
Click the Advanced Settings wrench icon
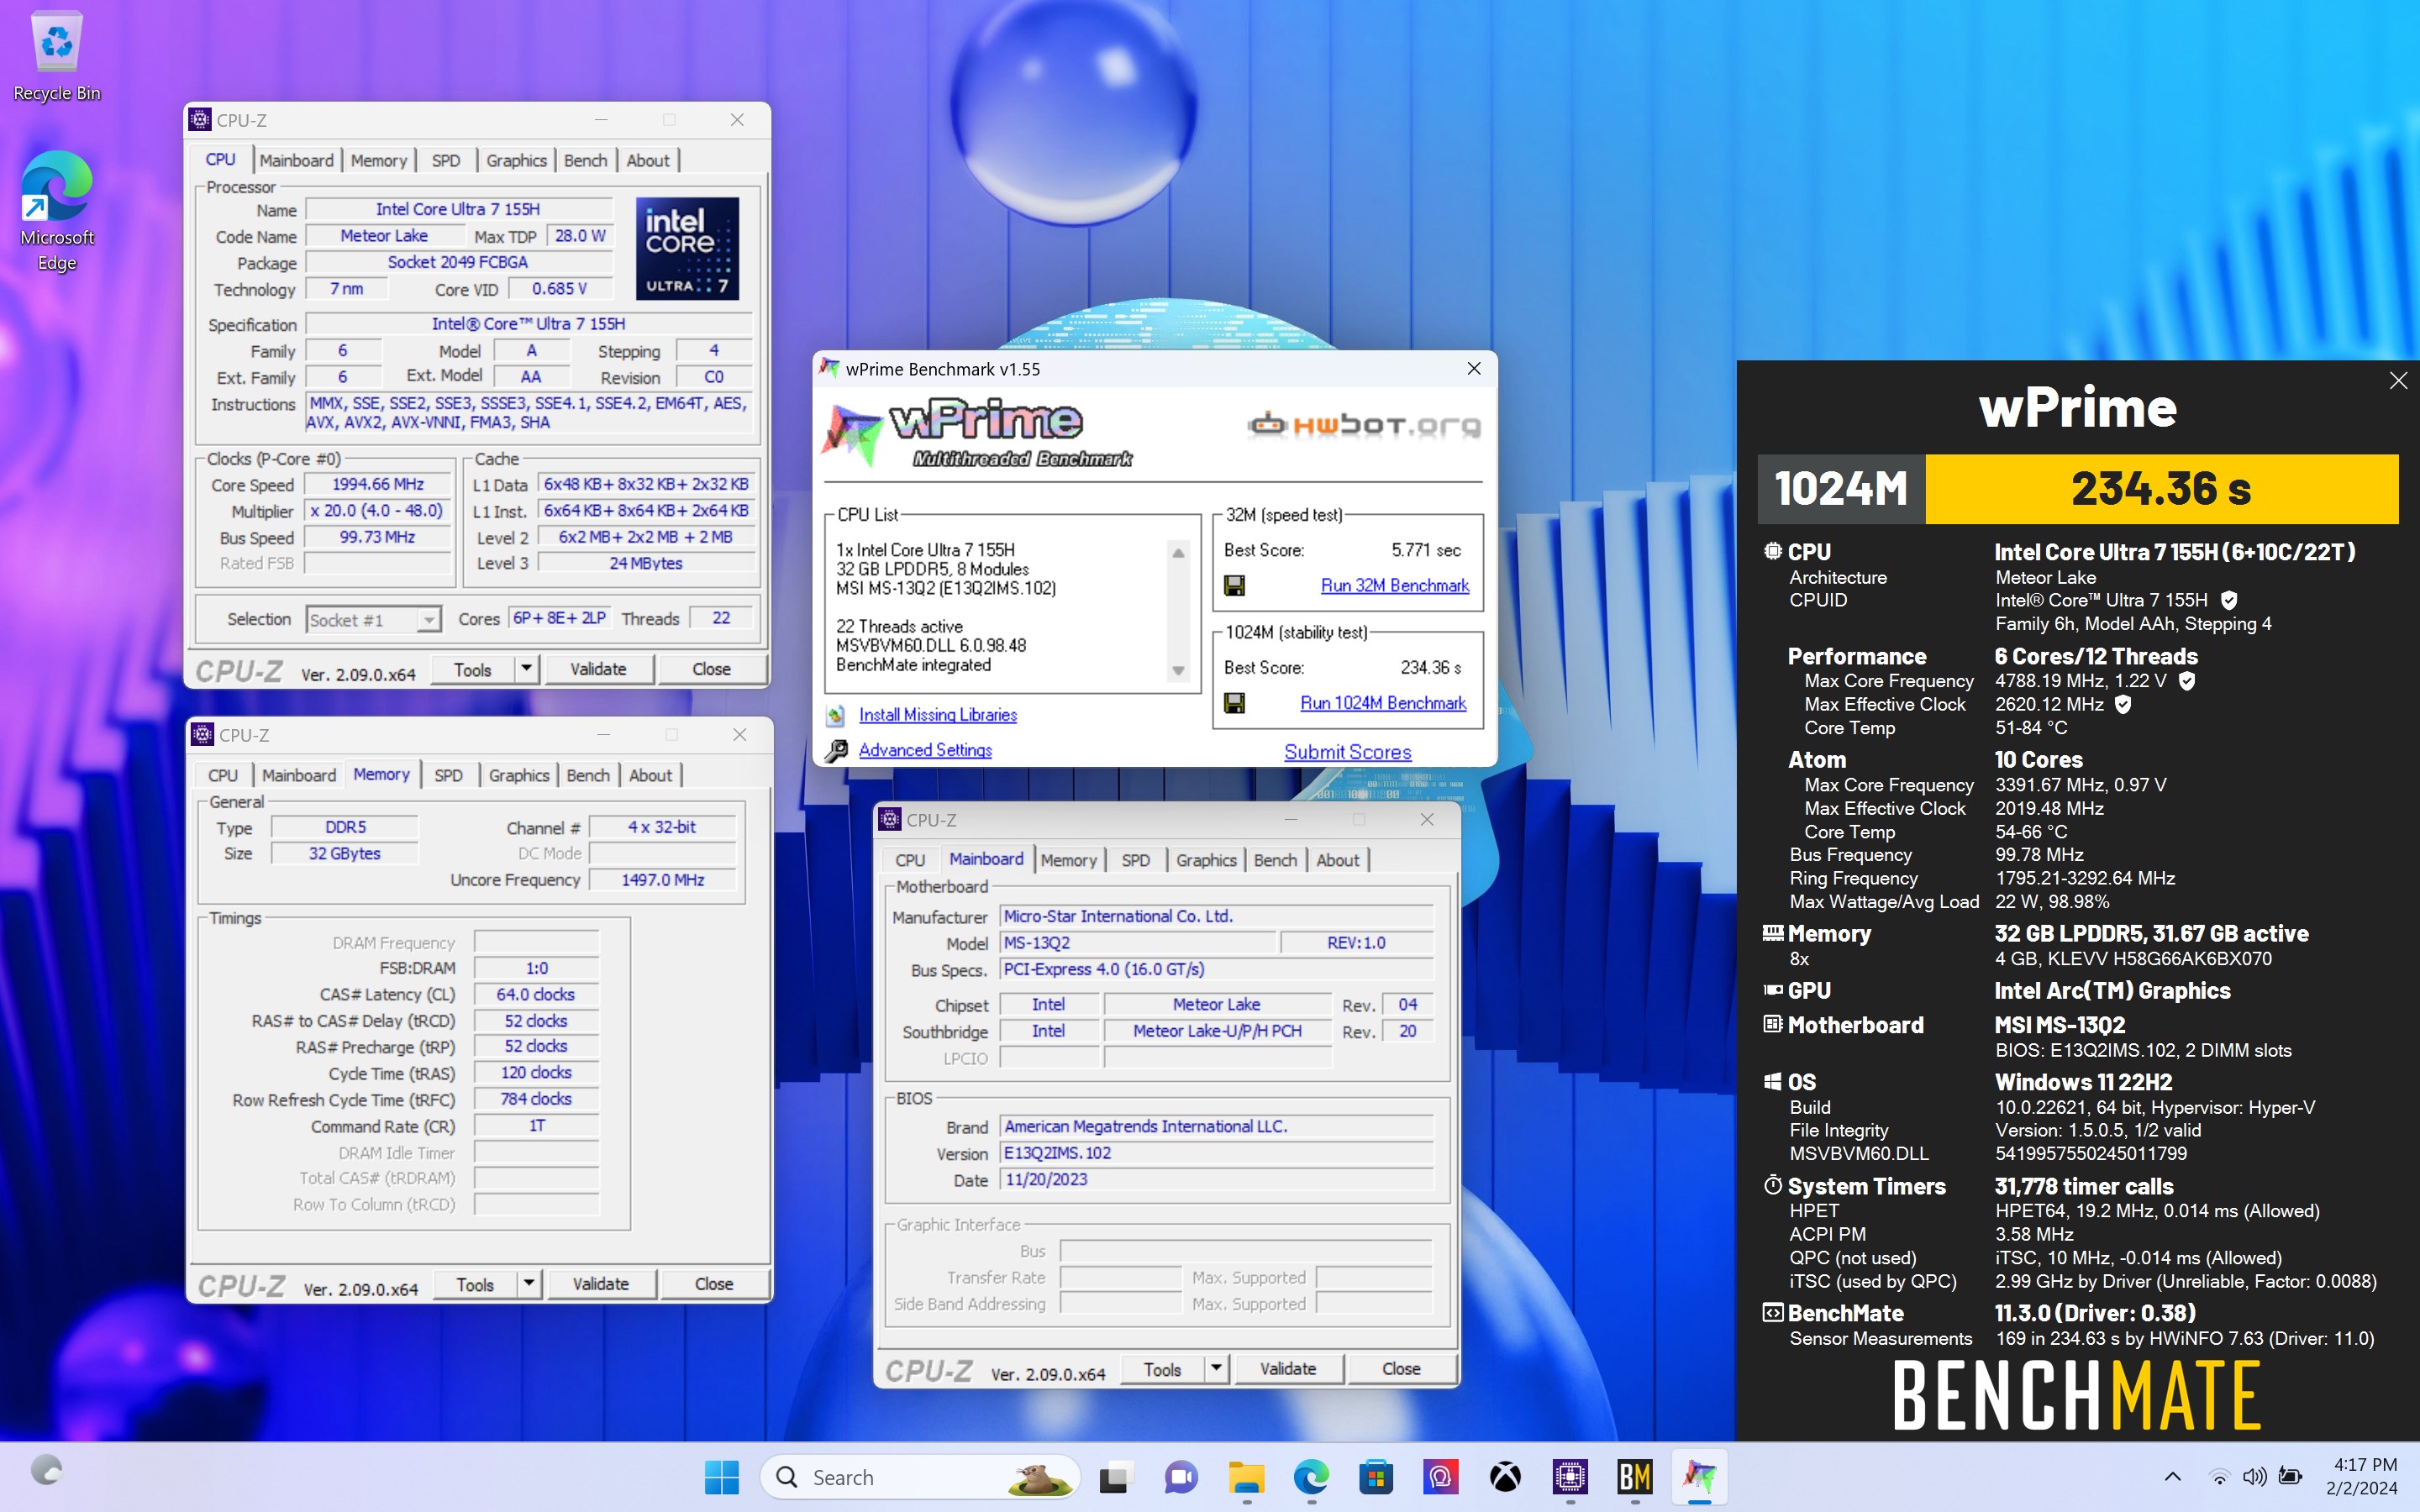click(x=836, y=750)
